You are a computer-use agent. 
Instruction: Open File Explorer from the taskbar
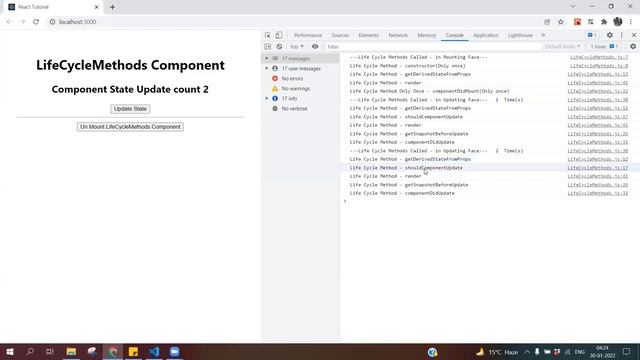[x=71, y=351]
